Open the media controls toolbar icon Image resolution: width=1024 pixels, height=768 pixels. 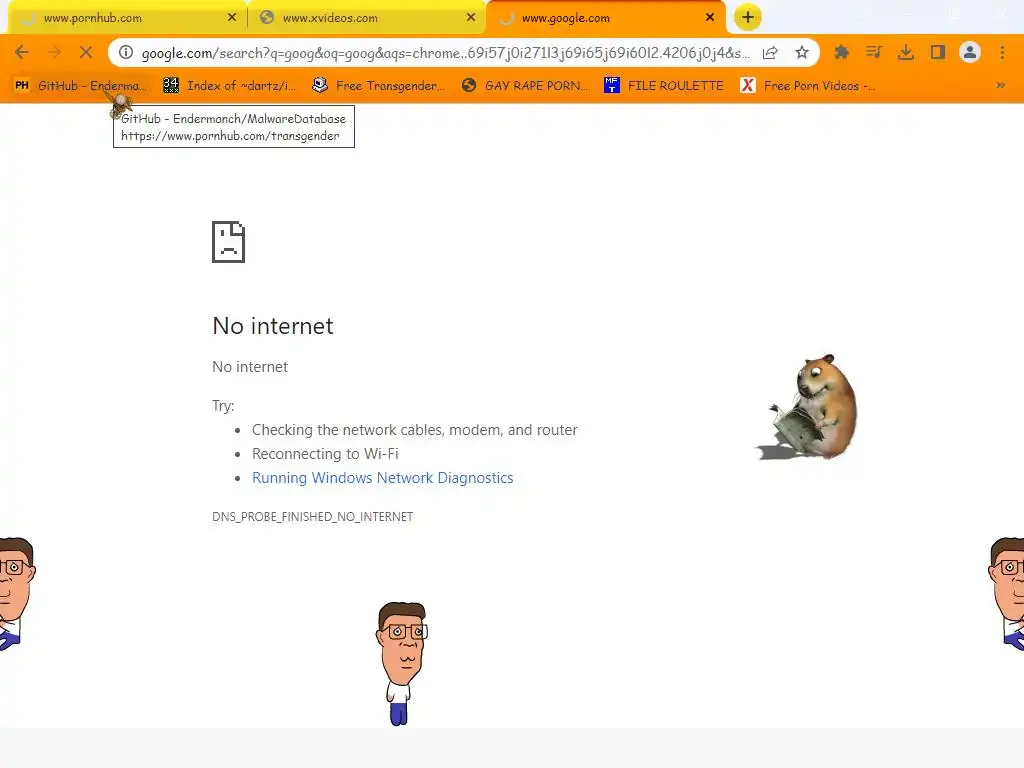(x=873, y=52)
